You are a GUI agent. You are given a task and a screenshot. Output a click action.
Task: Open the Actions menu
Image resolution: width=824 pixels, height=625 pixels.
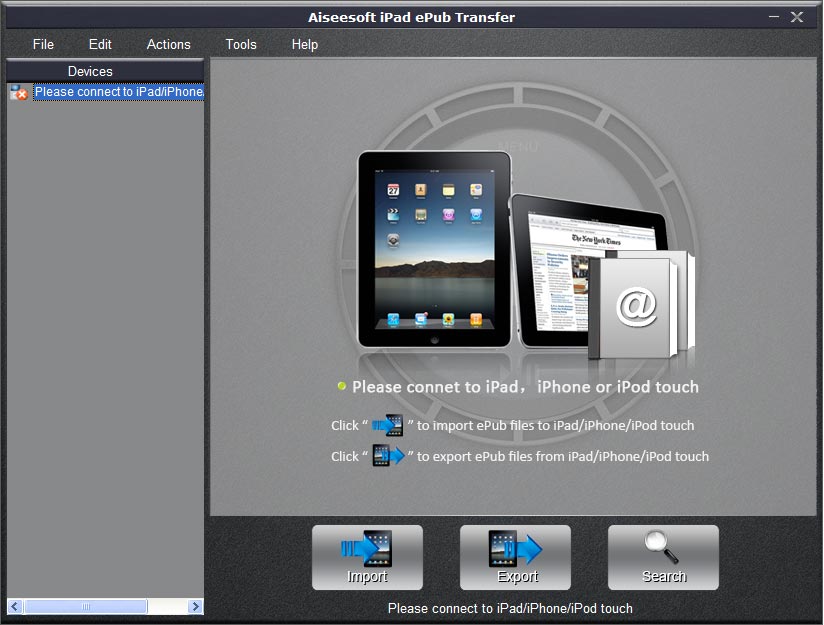[168, 44]
